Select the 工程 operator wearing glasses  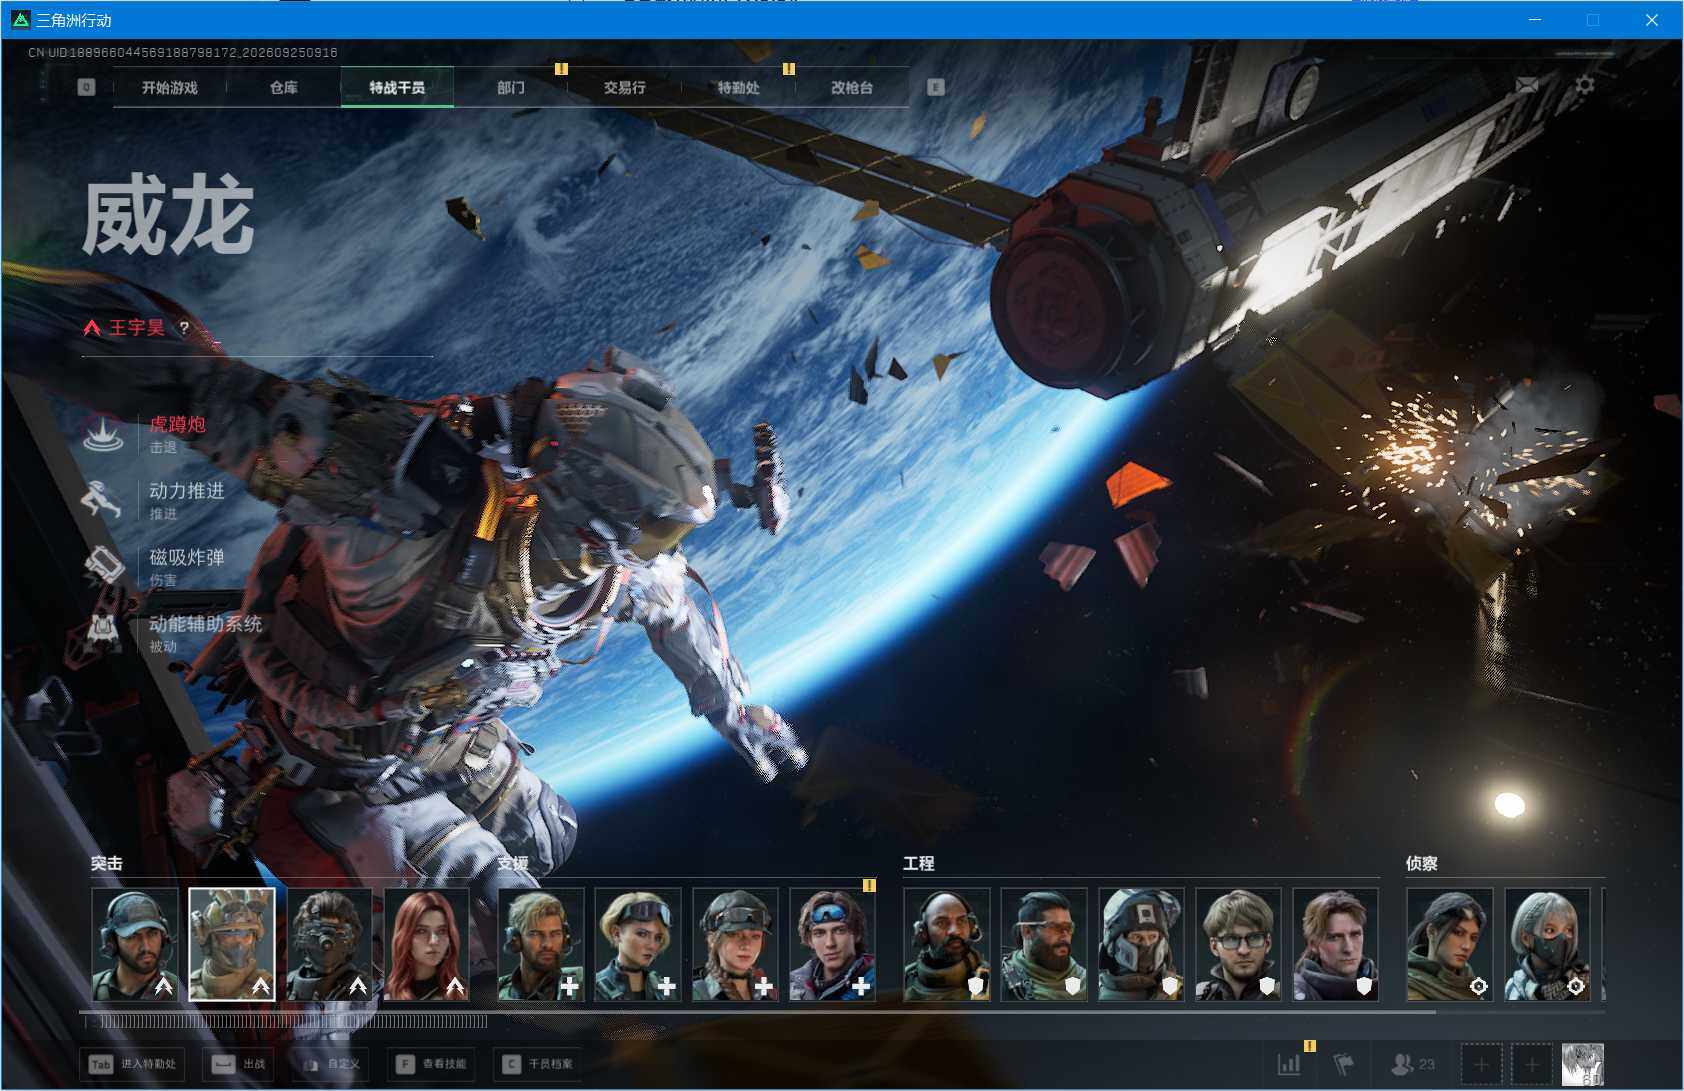[1238, 944]
